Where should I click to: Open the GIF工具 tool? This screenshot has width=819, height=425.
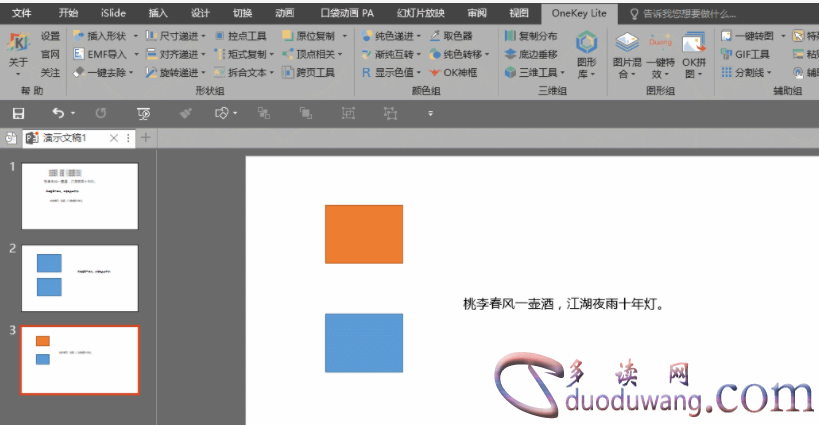[x=751, y=54]
